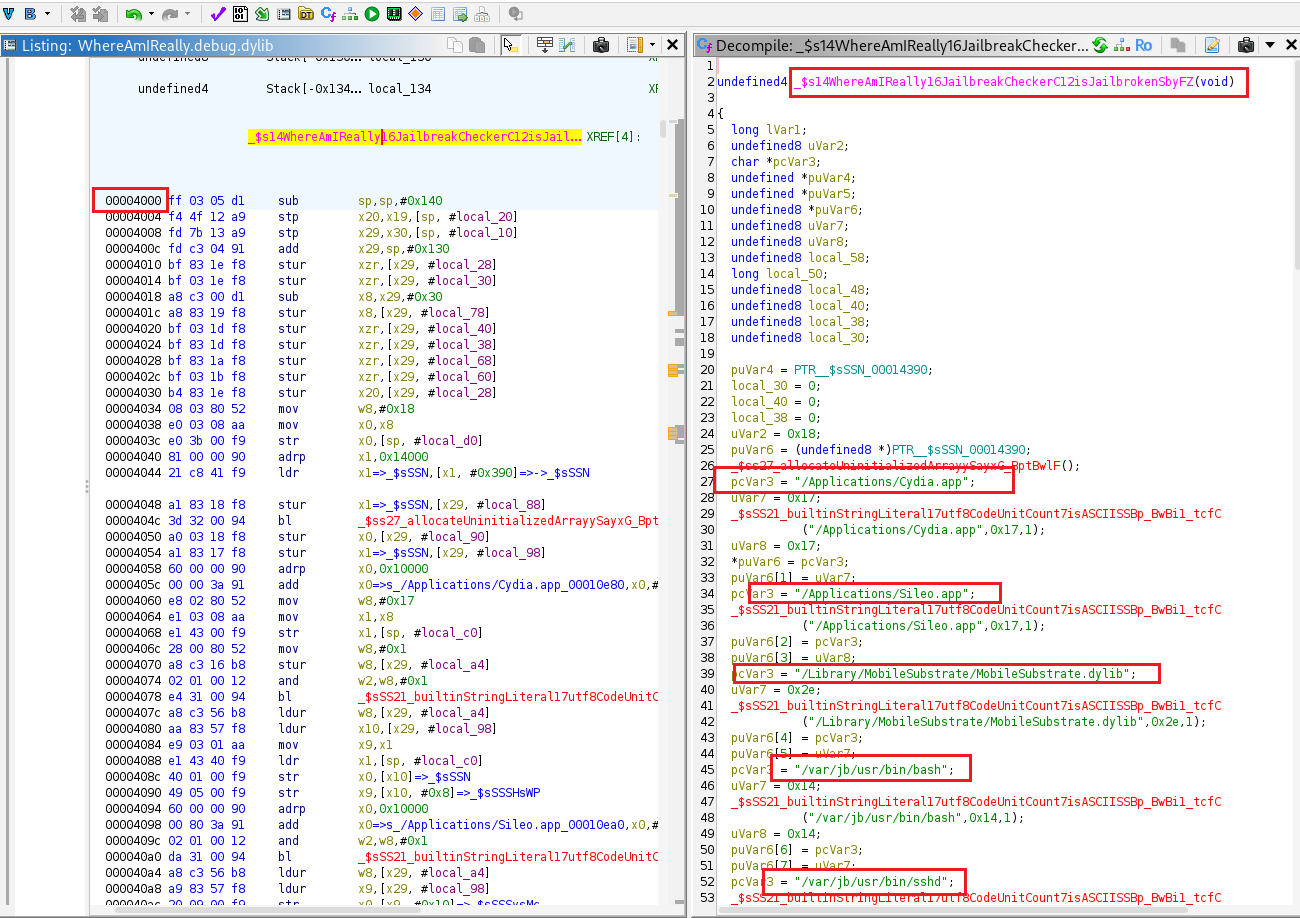Click the green run script play button

coord(371,14)
